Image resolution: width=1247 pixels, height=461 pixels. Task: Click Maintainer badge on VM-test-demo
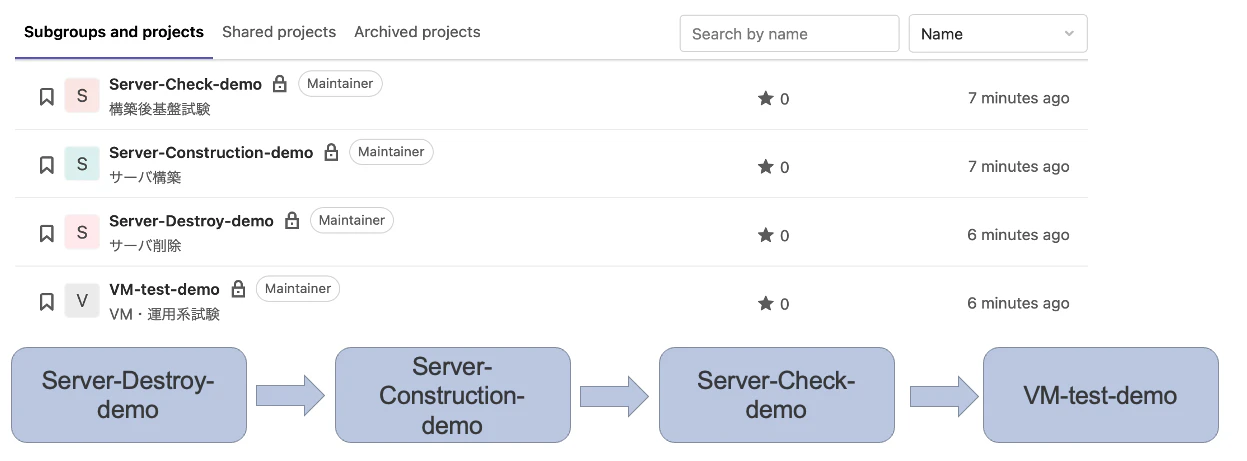coord(298,289)
